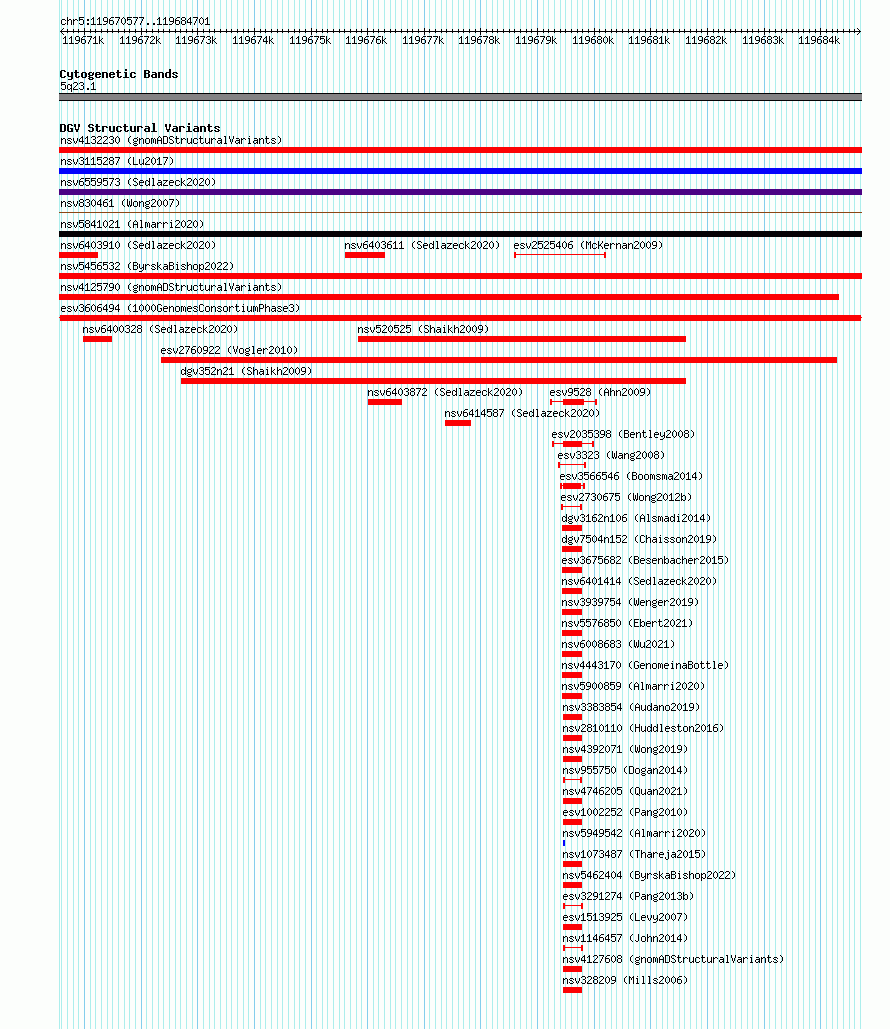Select nsv6403872 (Sedlazeck2020) label
Screen dimensions: 890x1029
coord(445,392)
